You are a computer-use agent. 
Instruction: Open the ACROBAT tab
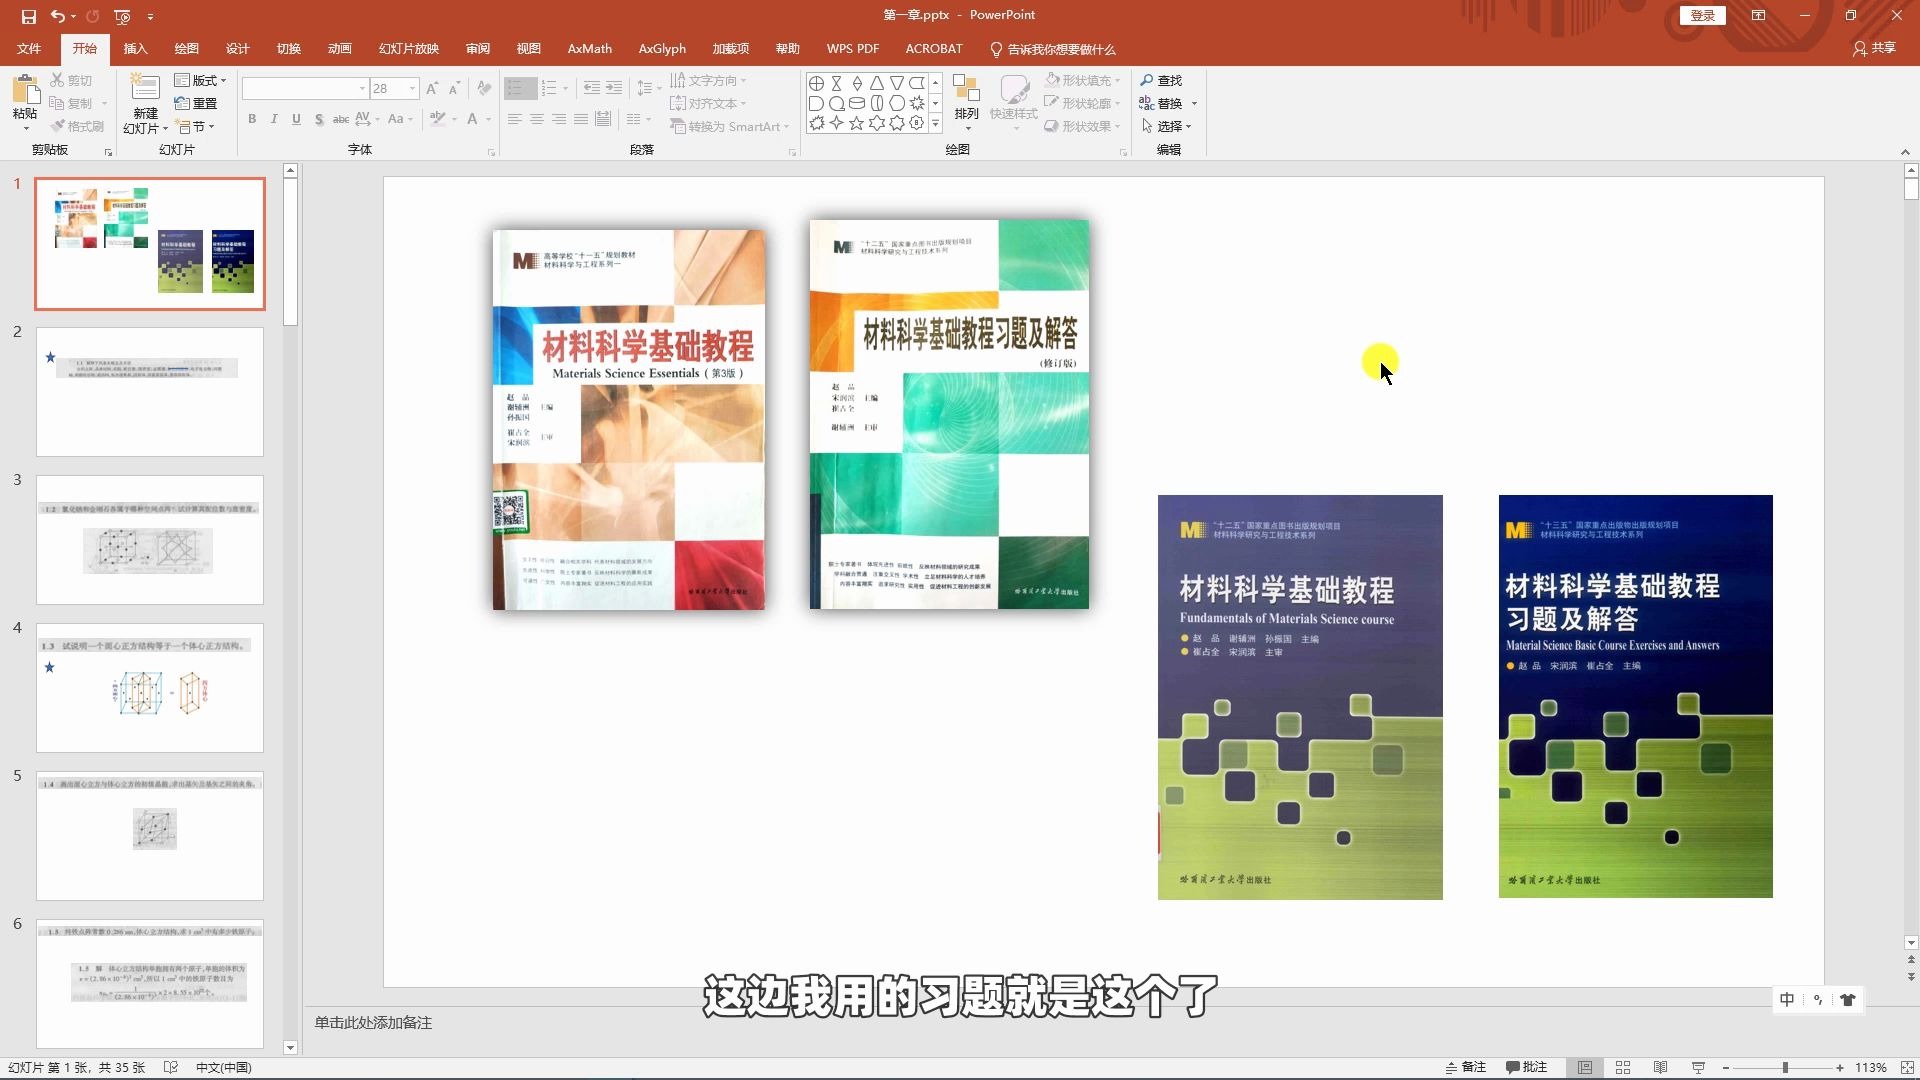click(933, 48)
